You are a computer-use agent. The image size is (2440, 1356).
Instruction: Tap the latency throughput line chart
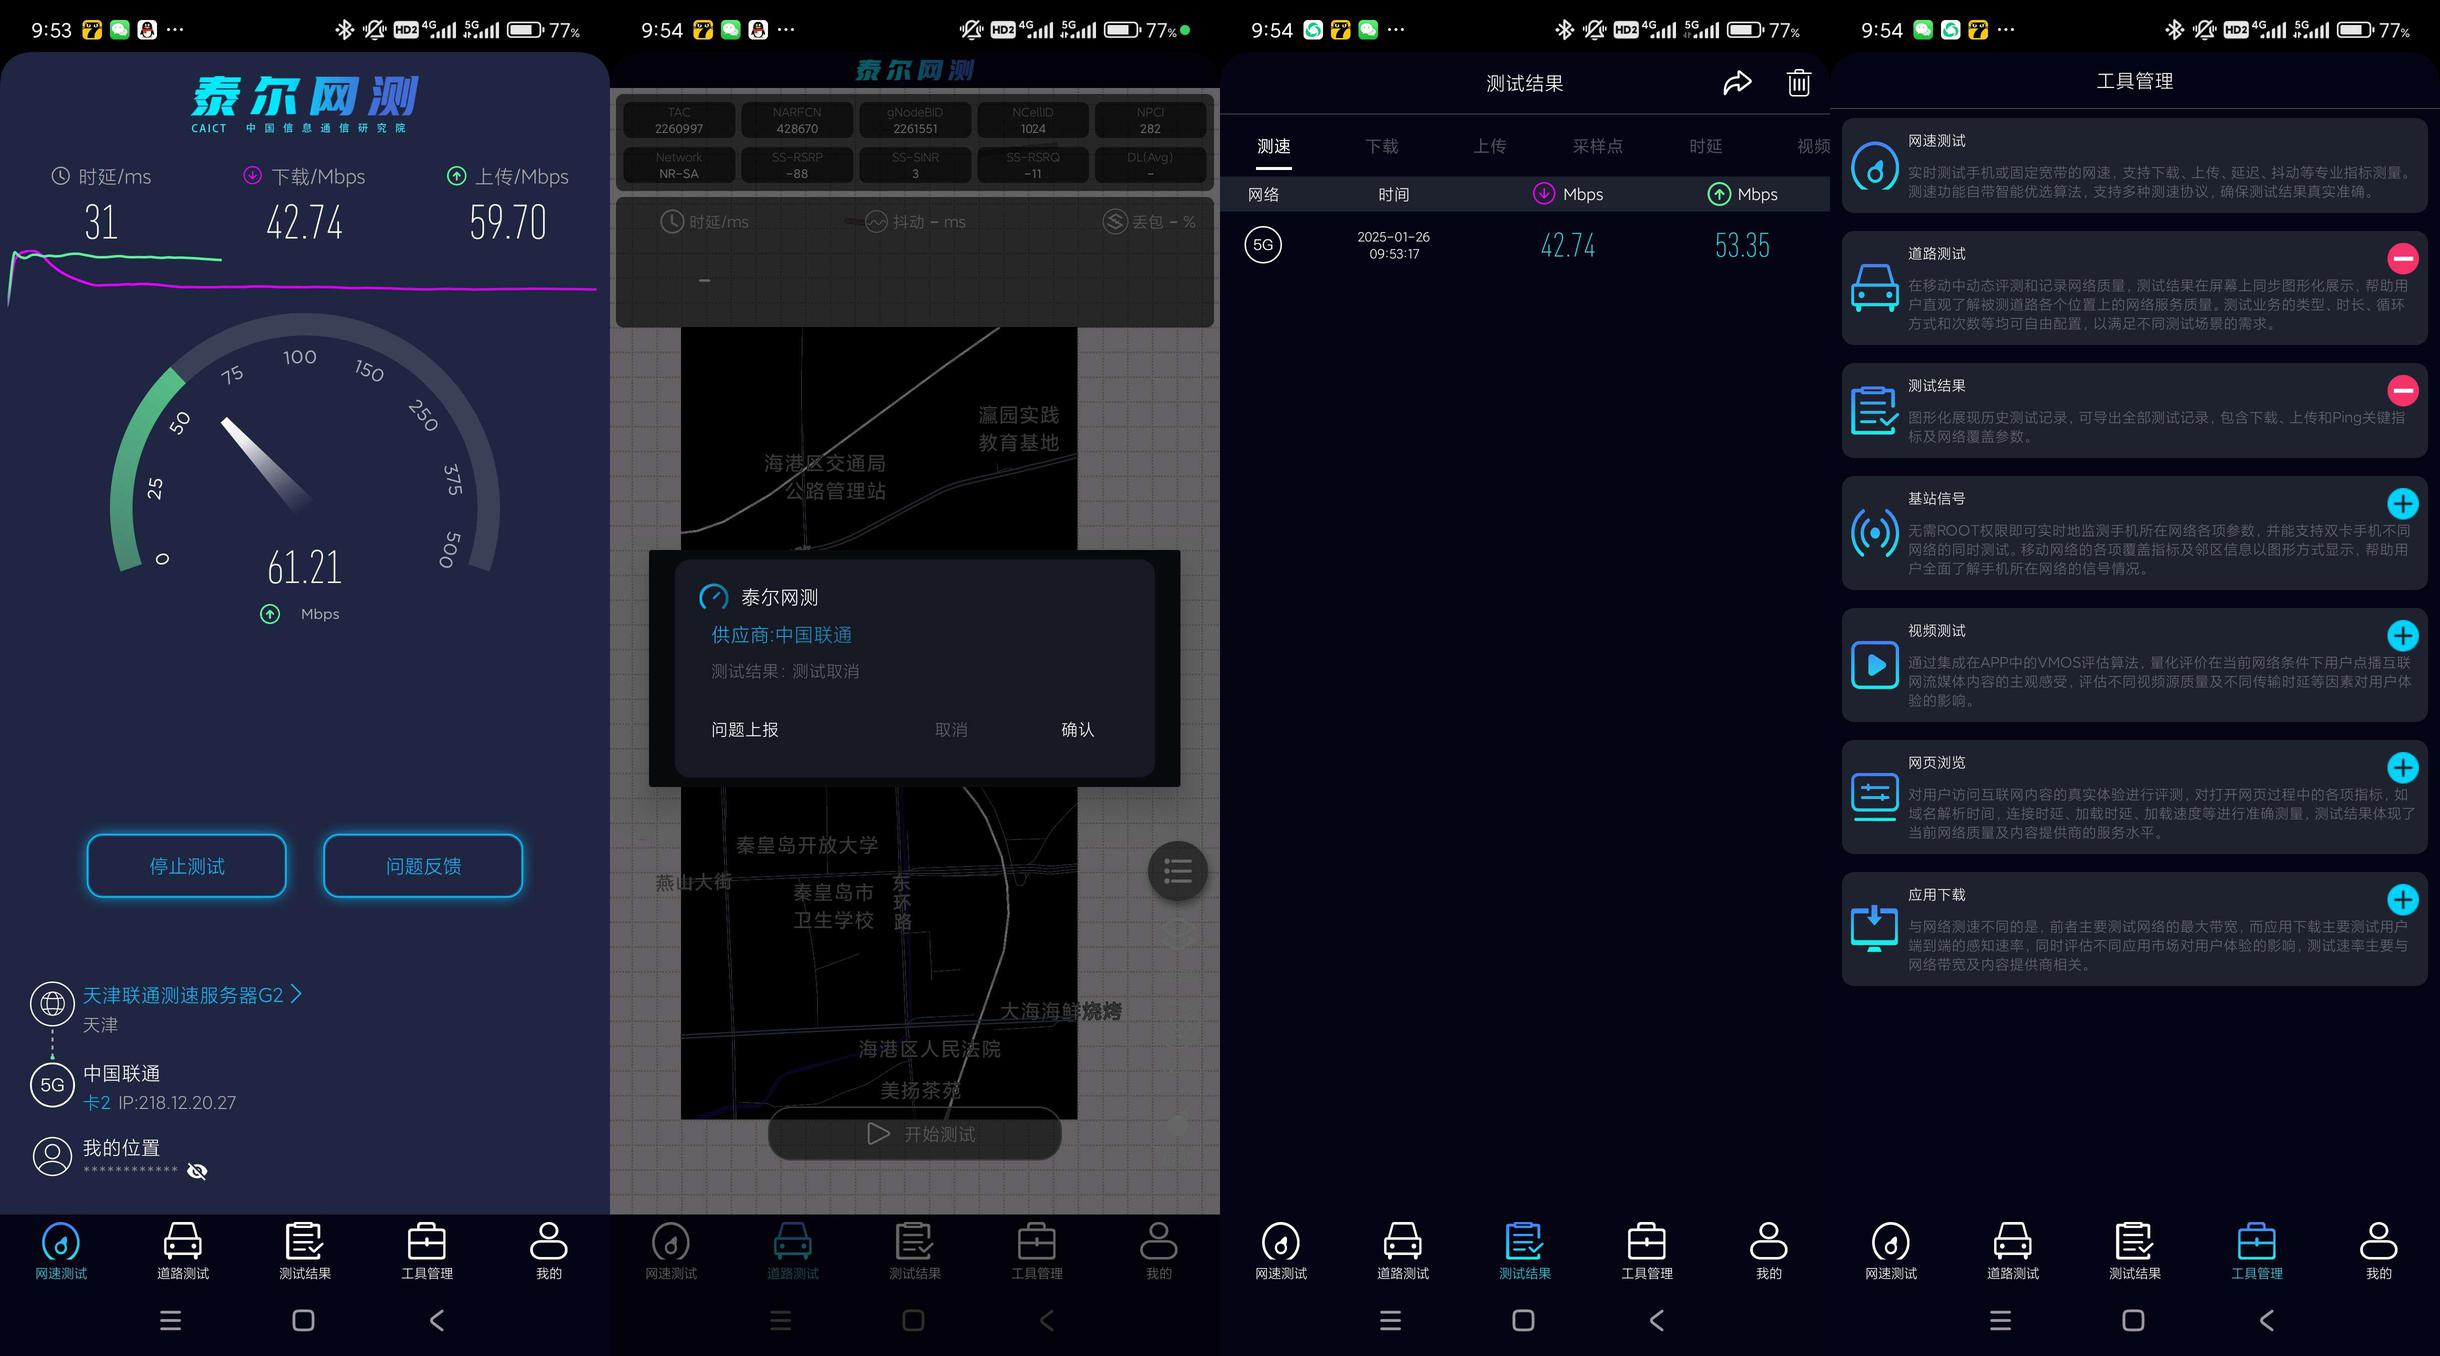pyautogui.click(x=302, y=277)
